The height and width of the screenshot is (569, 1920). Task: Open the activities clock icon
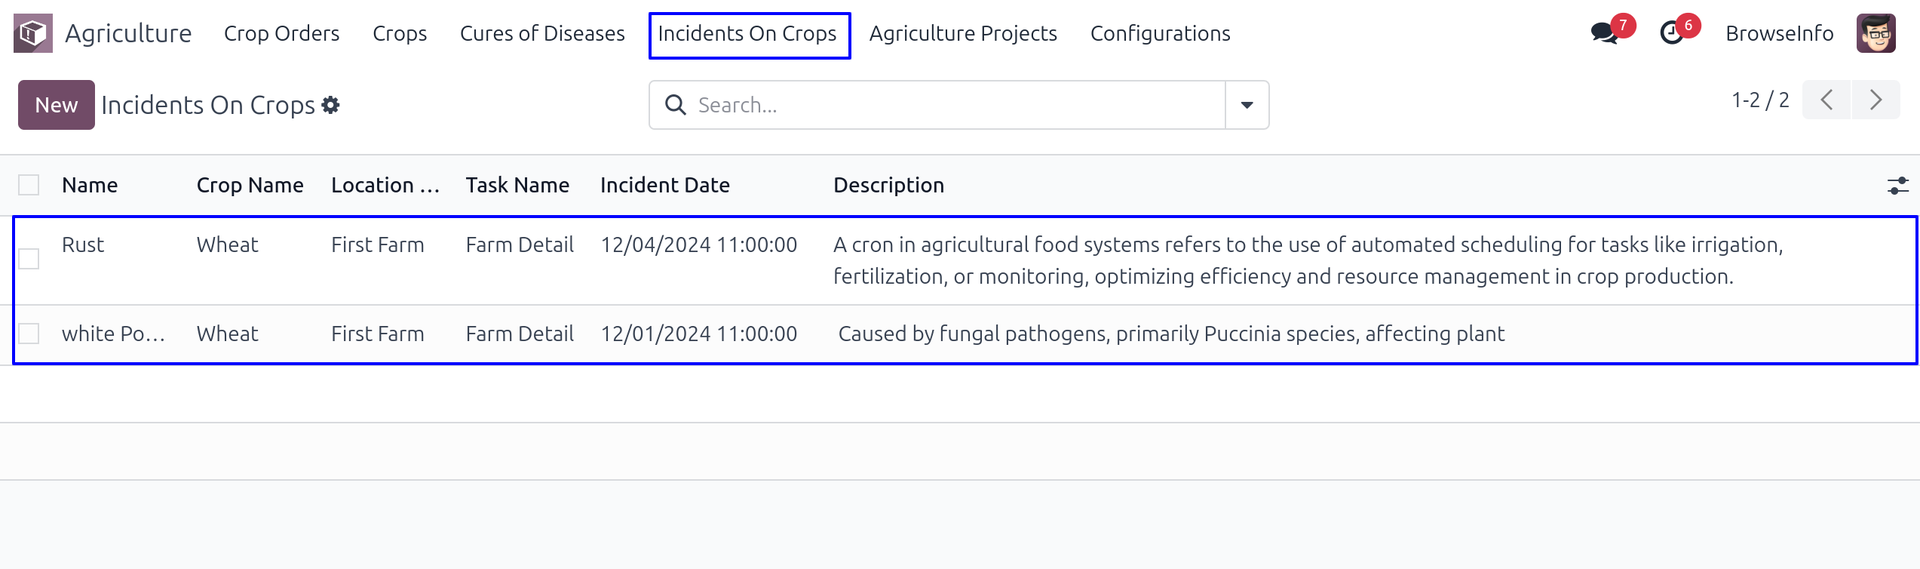pos(1671,33)
